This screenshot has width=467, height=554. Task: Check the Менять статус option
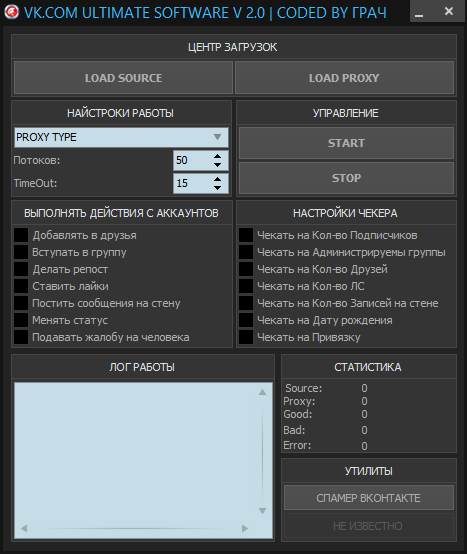(x=21, y=320)
